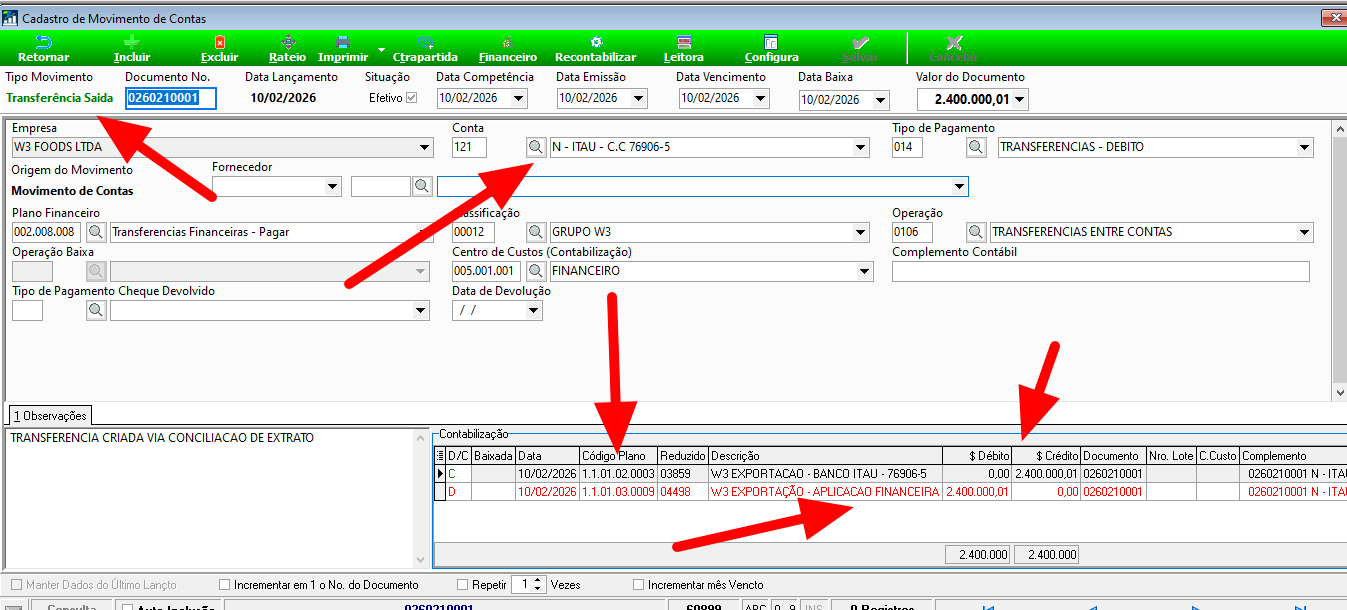Select the W3 EXPORTACAO - BANCO ITAU row description
1347x610 pixels.
[x=825, y=474]
